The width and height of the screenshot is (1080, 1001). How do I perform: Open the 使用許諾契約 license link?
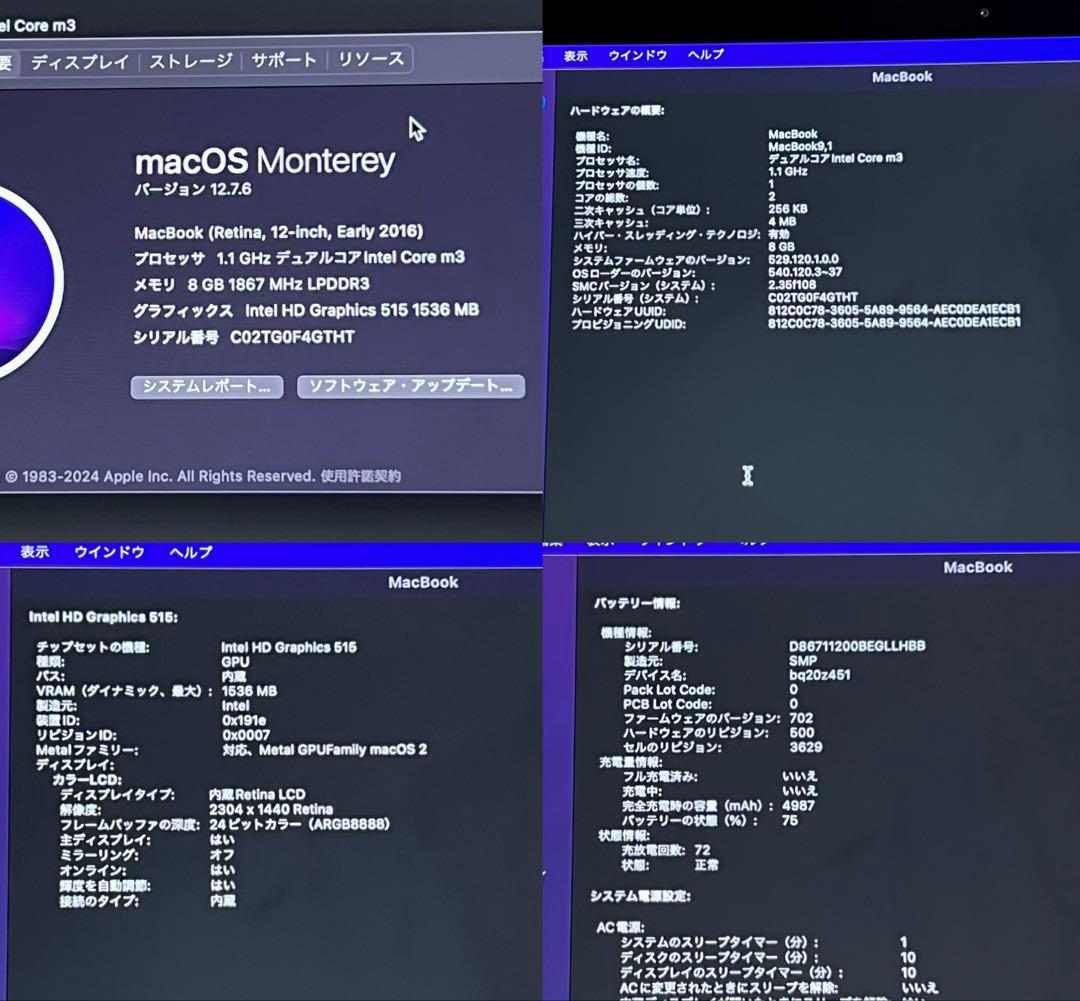tap(360, 476)
